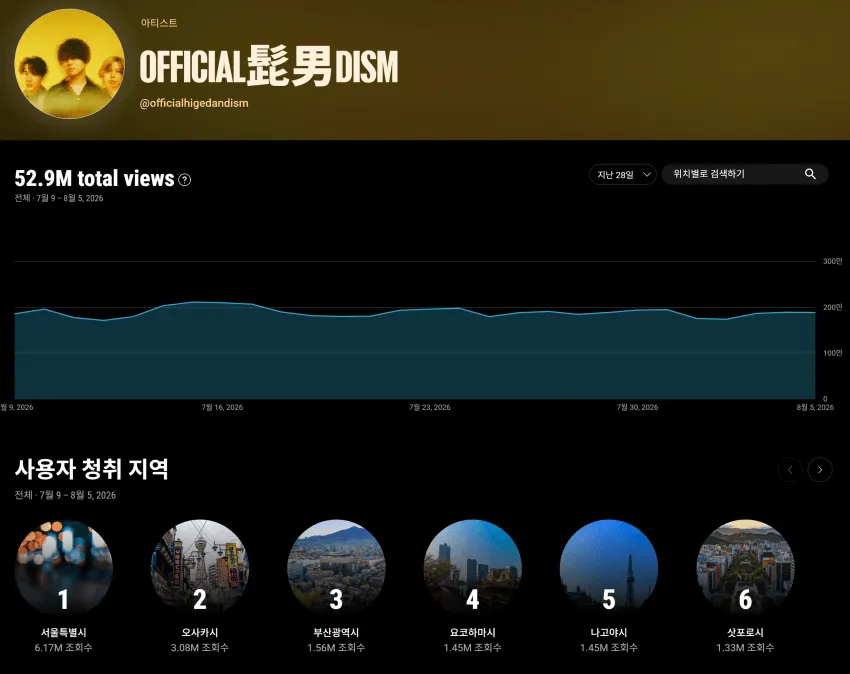Click the help icon beside total views
Viewport: 850px width, 674px height.
(184, 179)
